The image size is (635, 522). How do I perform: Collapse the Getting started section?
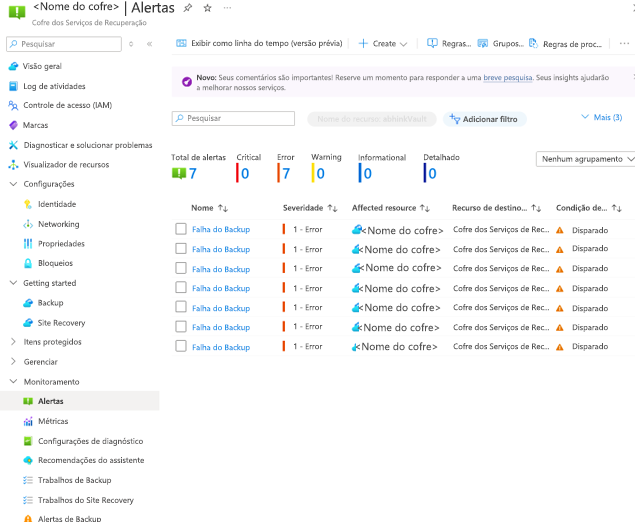pyautogui.click(x=13, y=283)
